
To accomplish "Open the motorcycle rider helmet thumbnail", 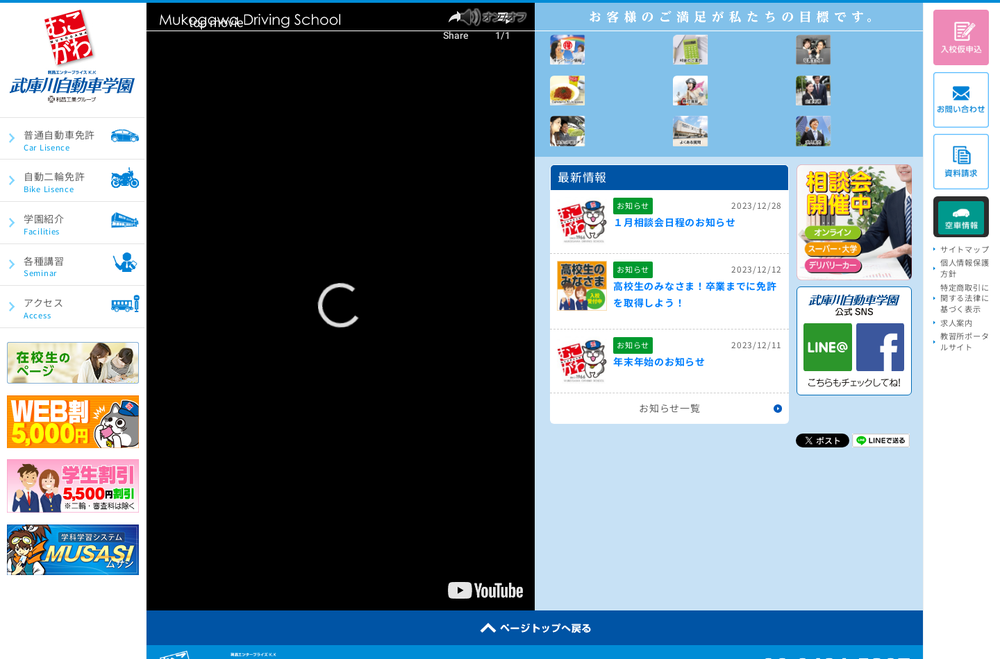I will (x=690, y=91).
